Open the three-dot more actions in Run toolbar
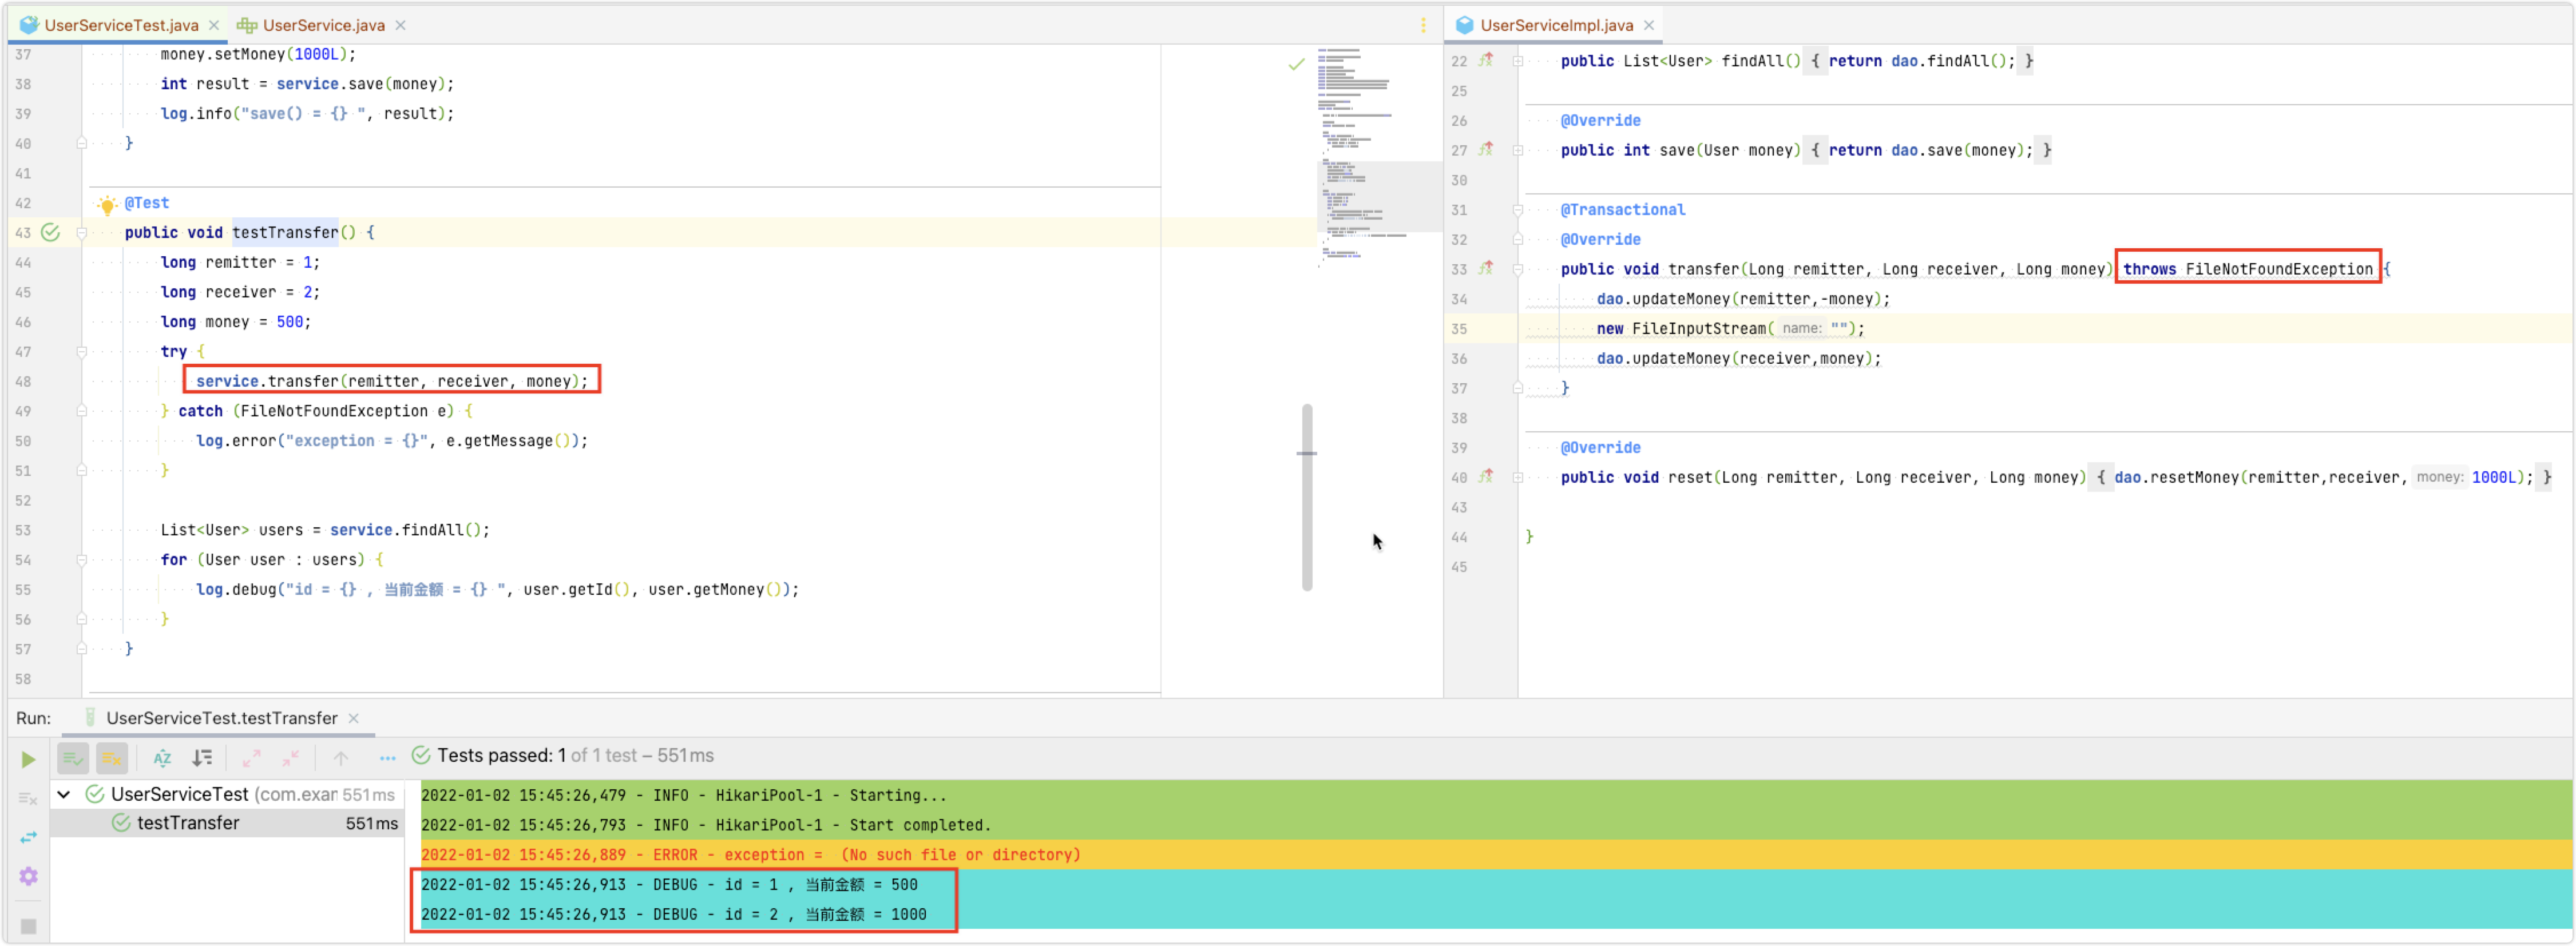 pos(388,759)
